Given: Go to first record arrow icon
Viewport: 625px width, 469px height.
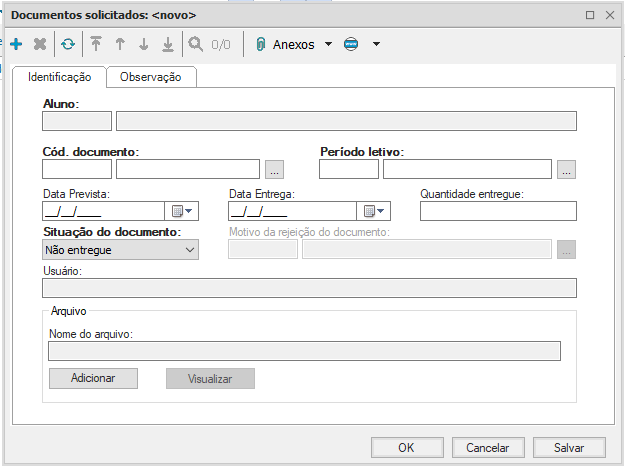Looking at the screenshot, I should click(97, 44).
